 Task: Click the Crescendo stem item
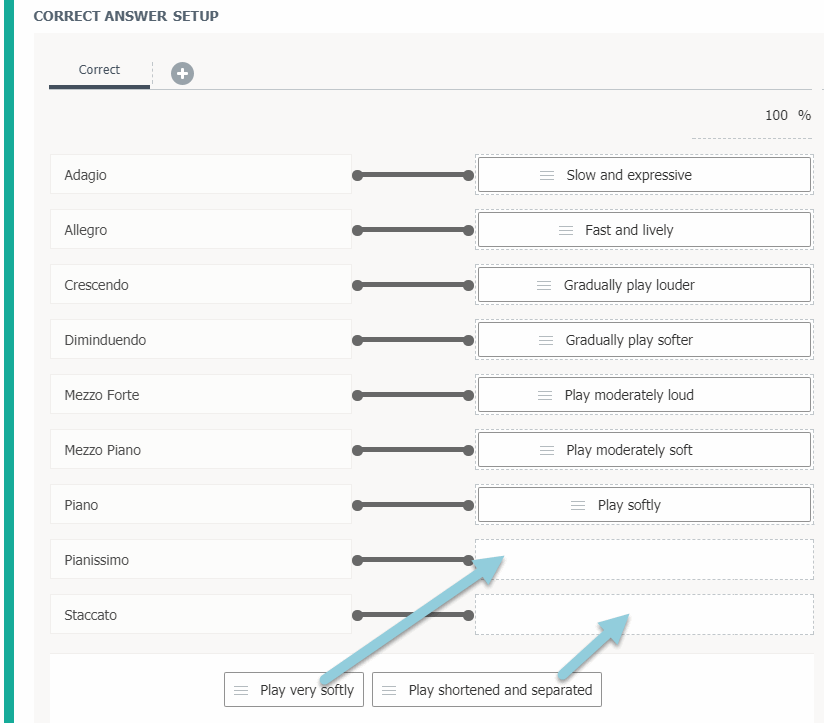coord(200,285)
